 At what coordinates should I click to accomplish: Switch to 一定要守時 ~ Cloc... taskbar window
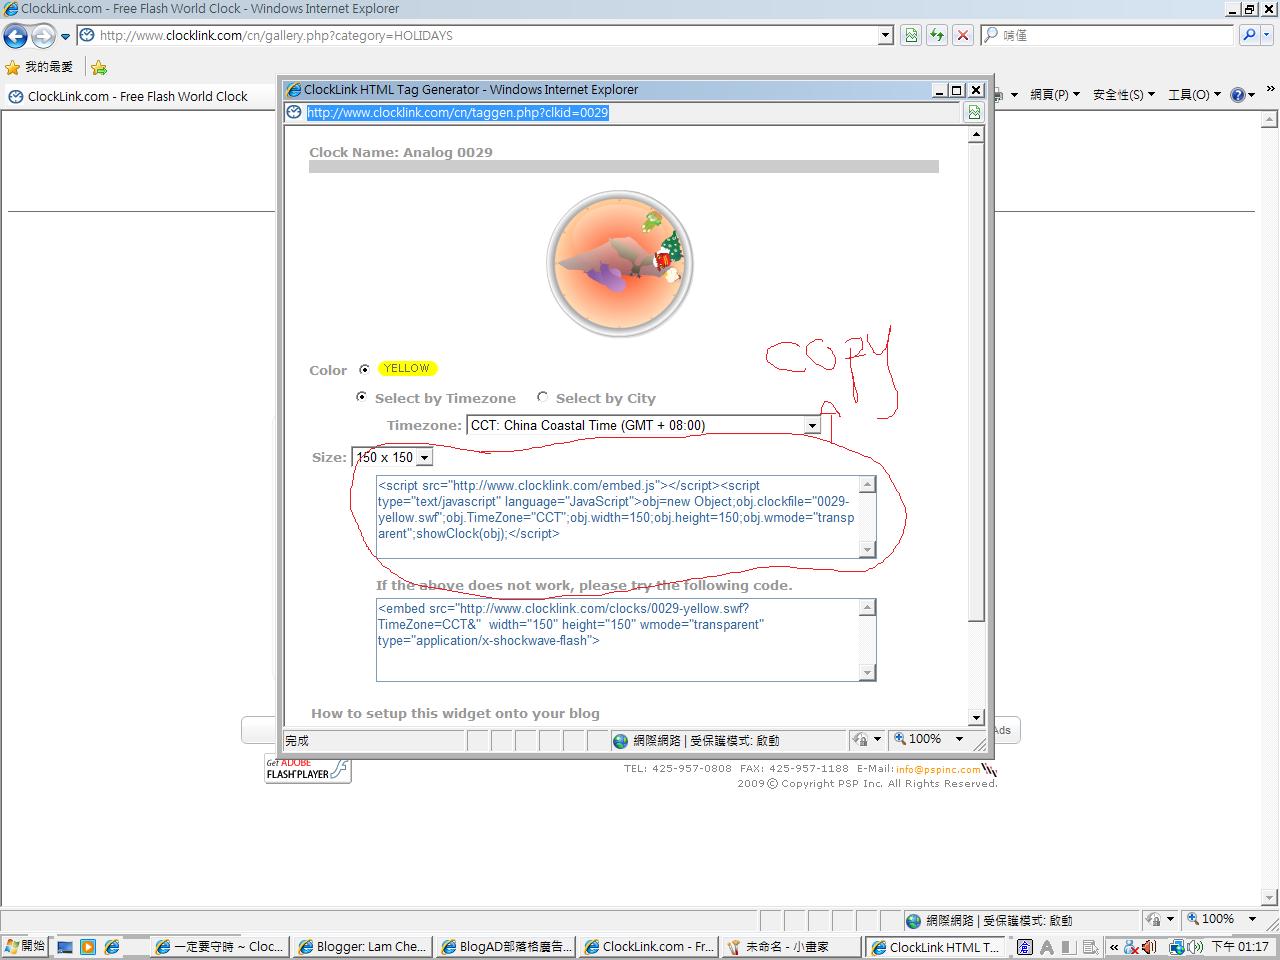(x=220, y=946)
